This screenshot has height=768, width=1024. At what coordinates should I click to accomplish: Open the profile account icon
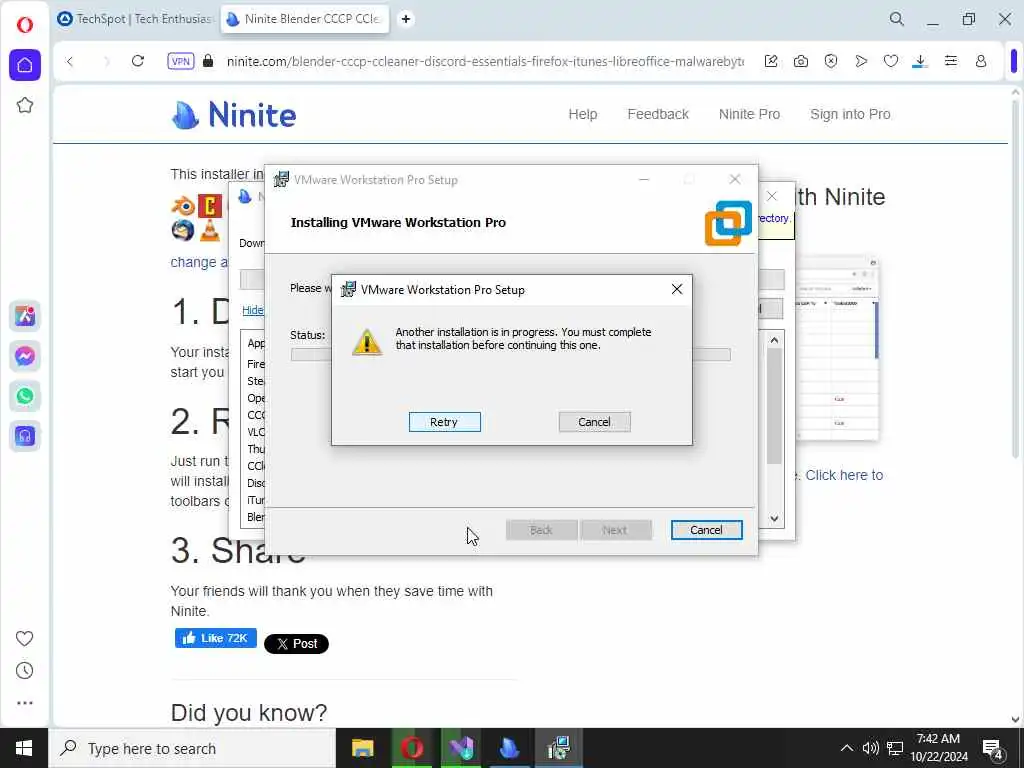tap(981, 61)
